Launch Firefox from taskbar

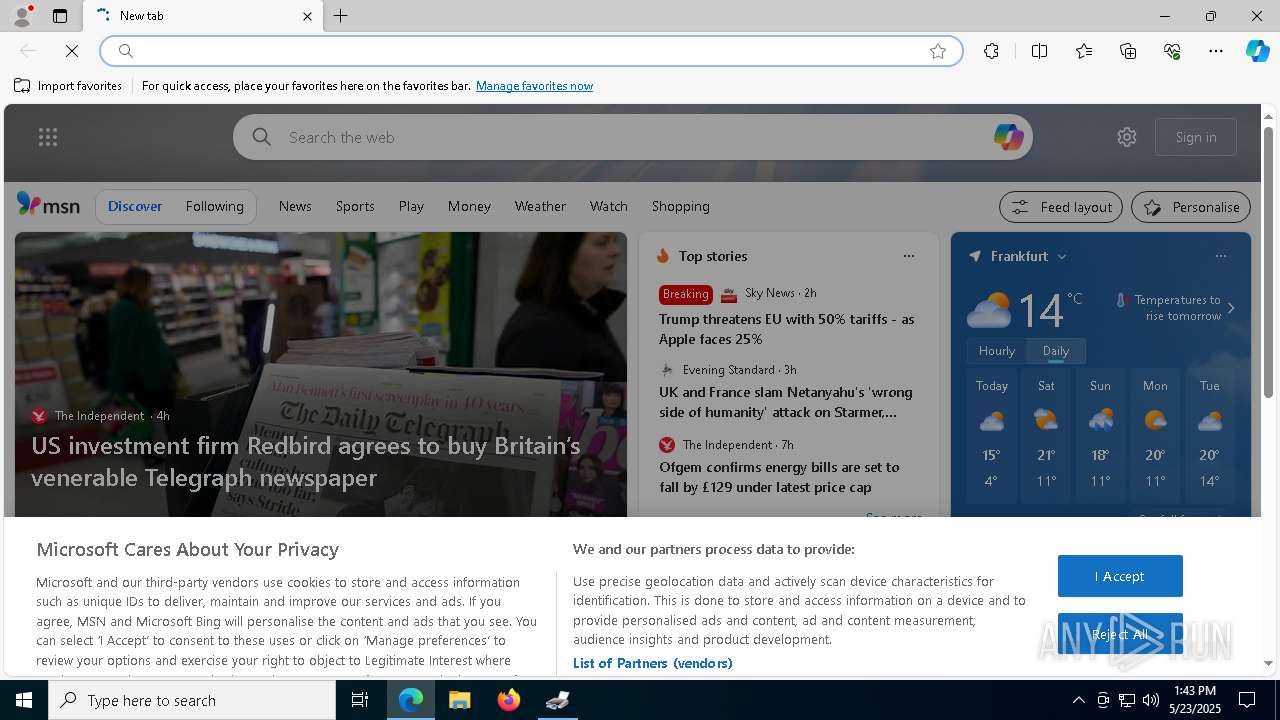point(508,700)
